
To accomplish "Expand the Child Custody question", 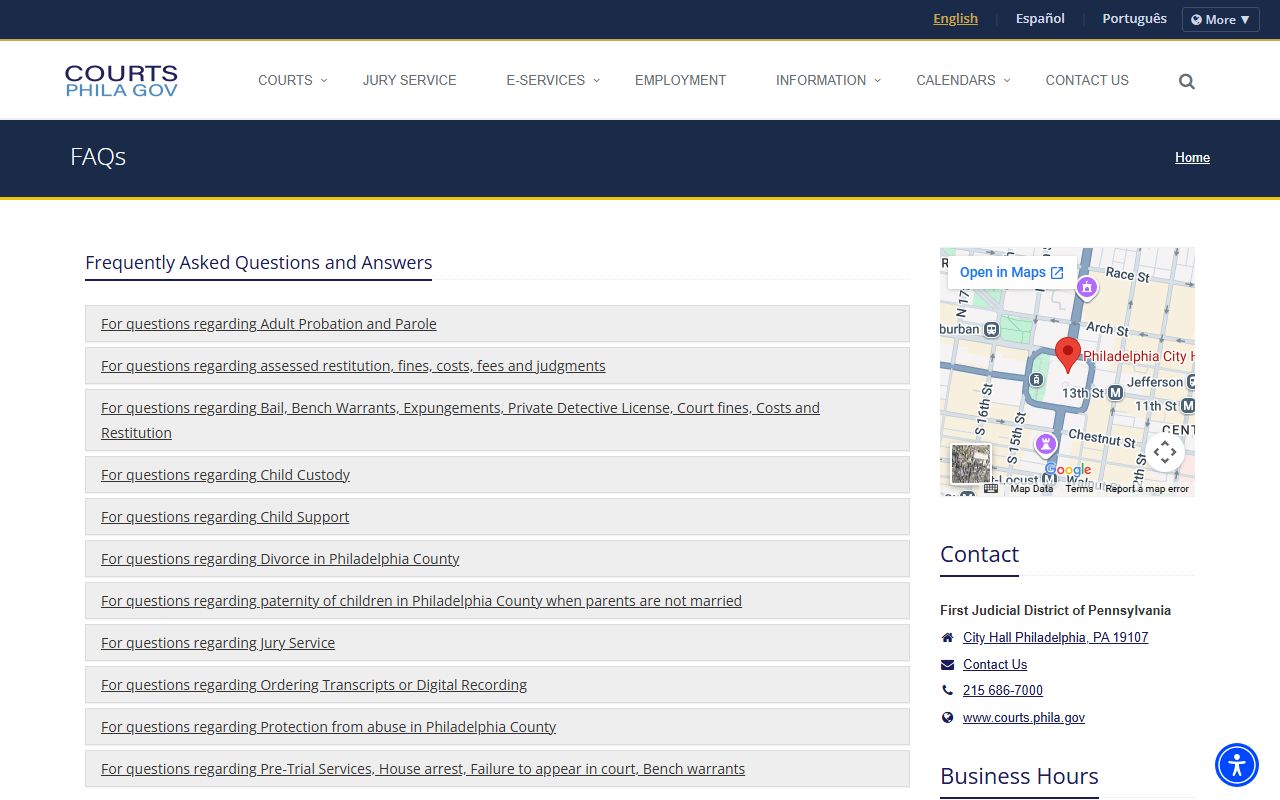I will click(497, 475).
